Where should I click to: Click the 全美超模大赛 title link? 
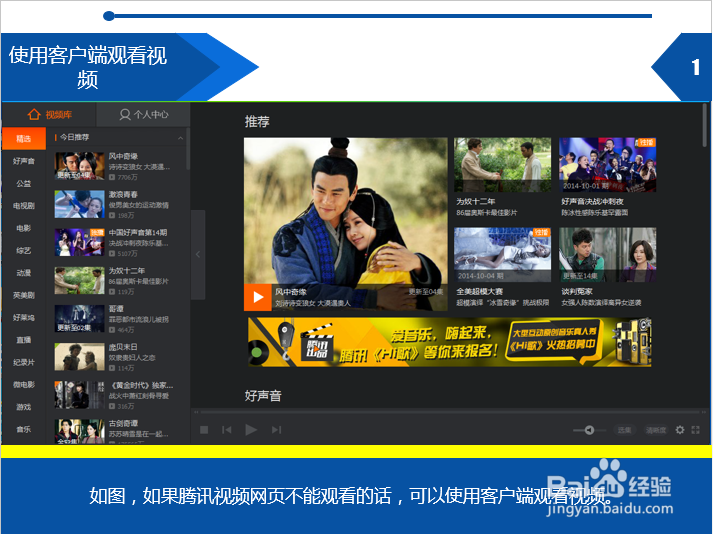click(x=479, y=292)
